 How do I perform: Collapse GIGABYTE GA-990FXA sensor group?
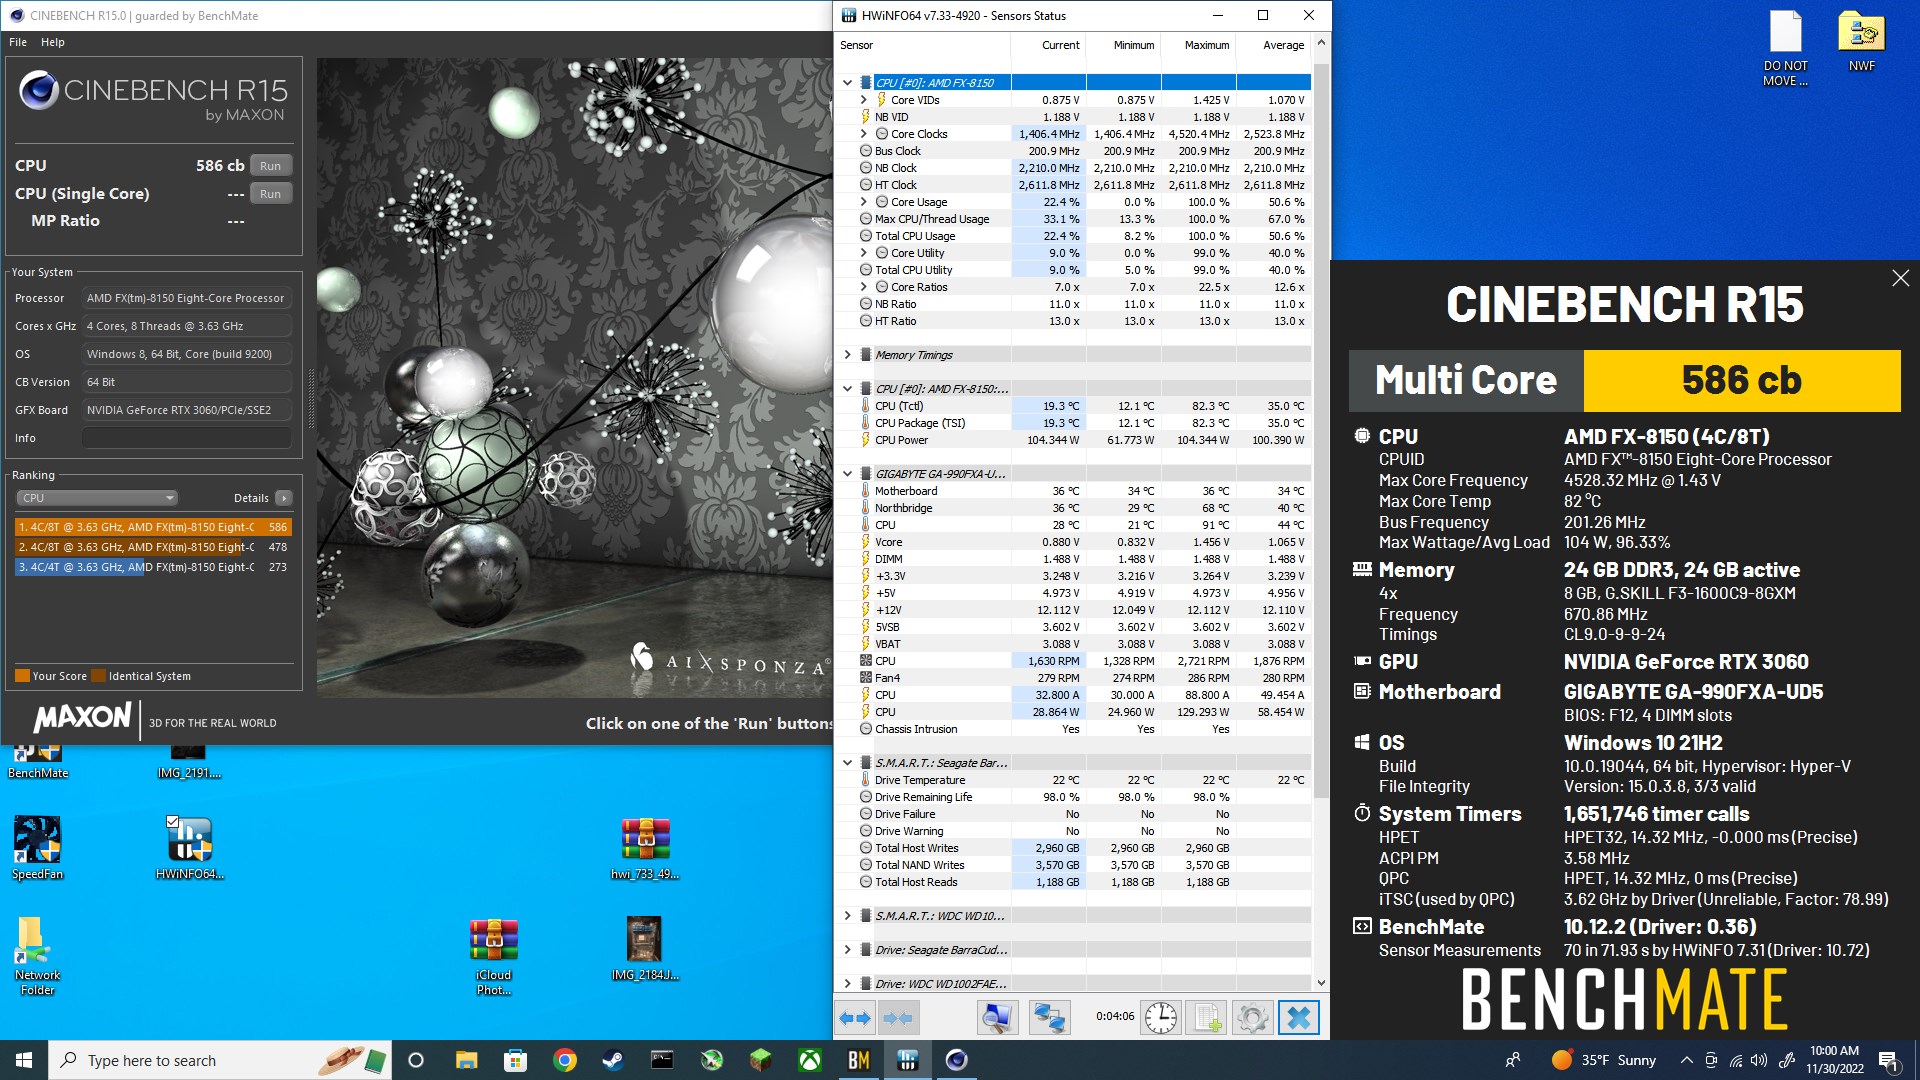(x=847, y=474)
